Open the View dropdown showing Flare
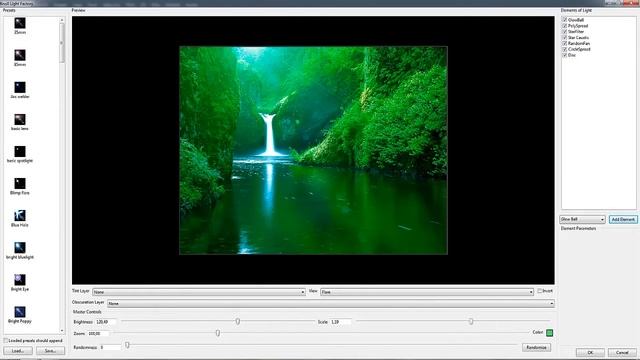The height and width of the screenshot is (360, 640). [x=427, y=292]
